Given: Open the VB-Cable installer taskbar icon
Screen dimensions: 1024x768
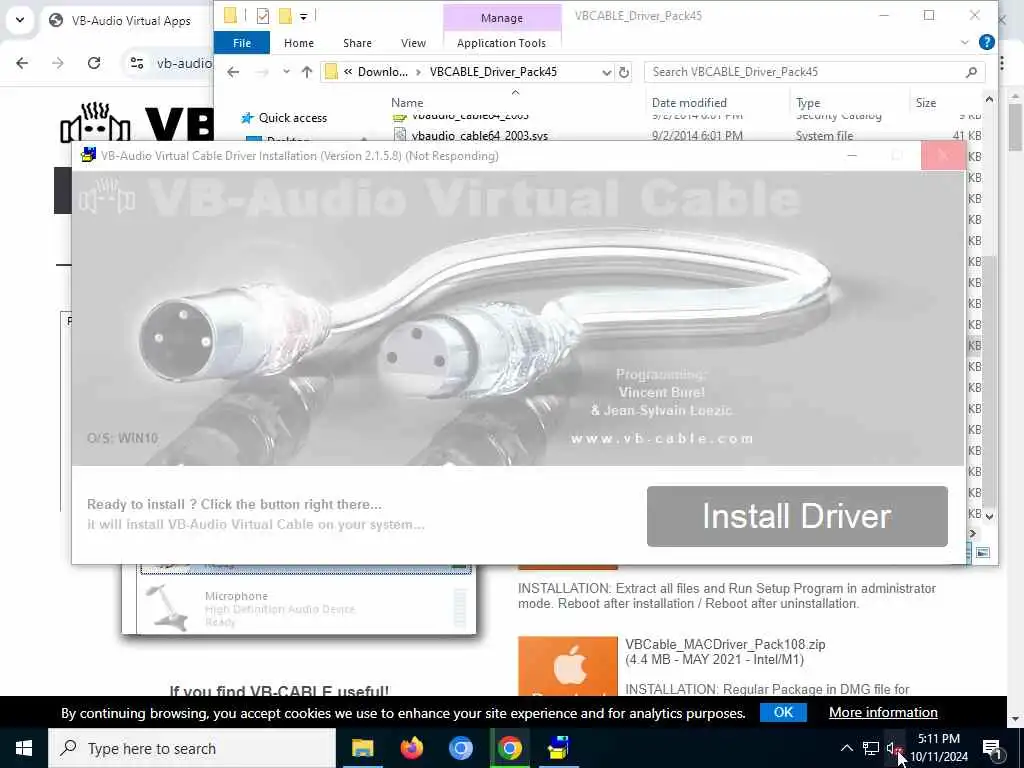Looking at the screenshot, I should [x=558, y=748].
